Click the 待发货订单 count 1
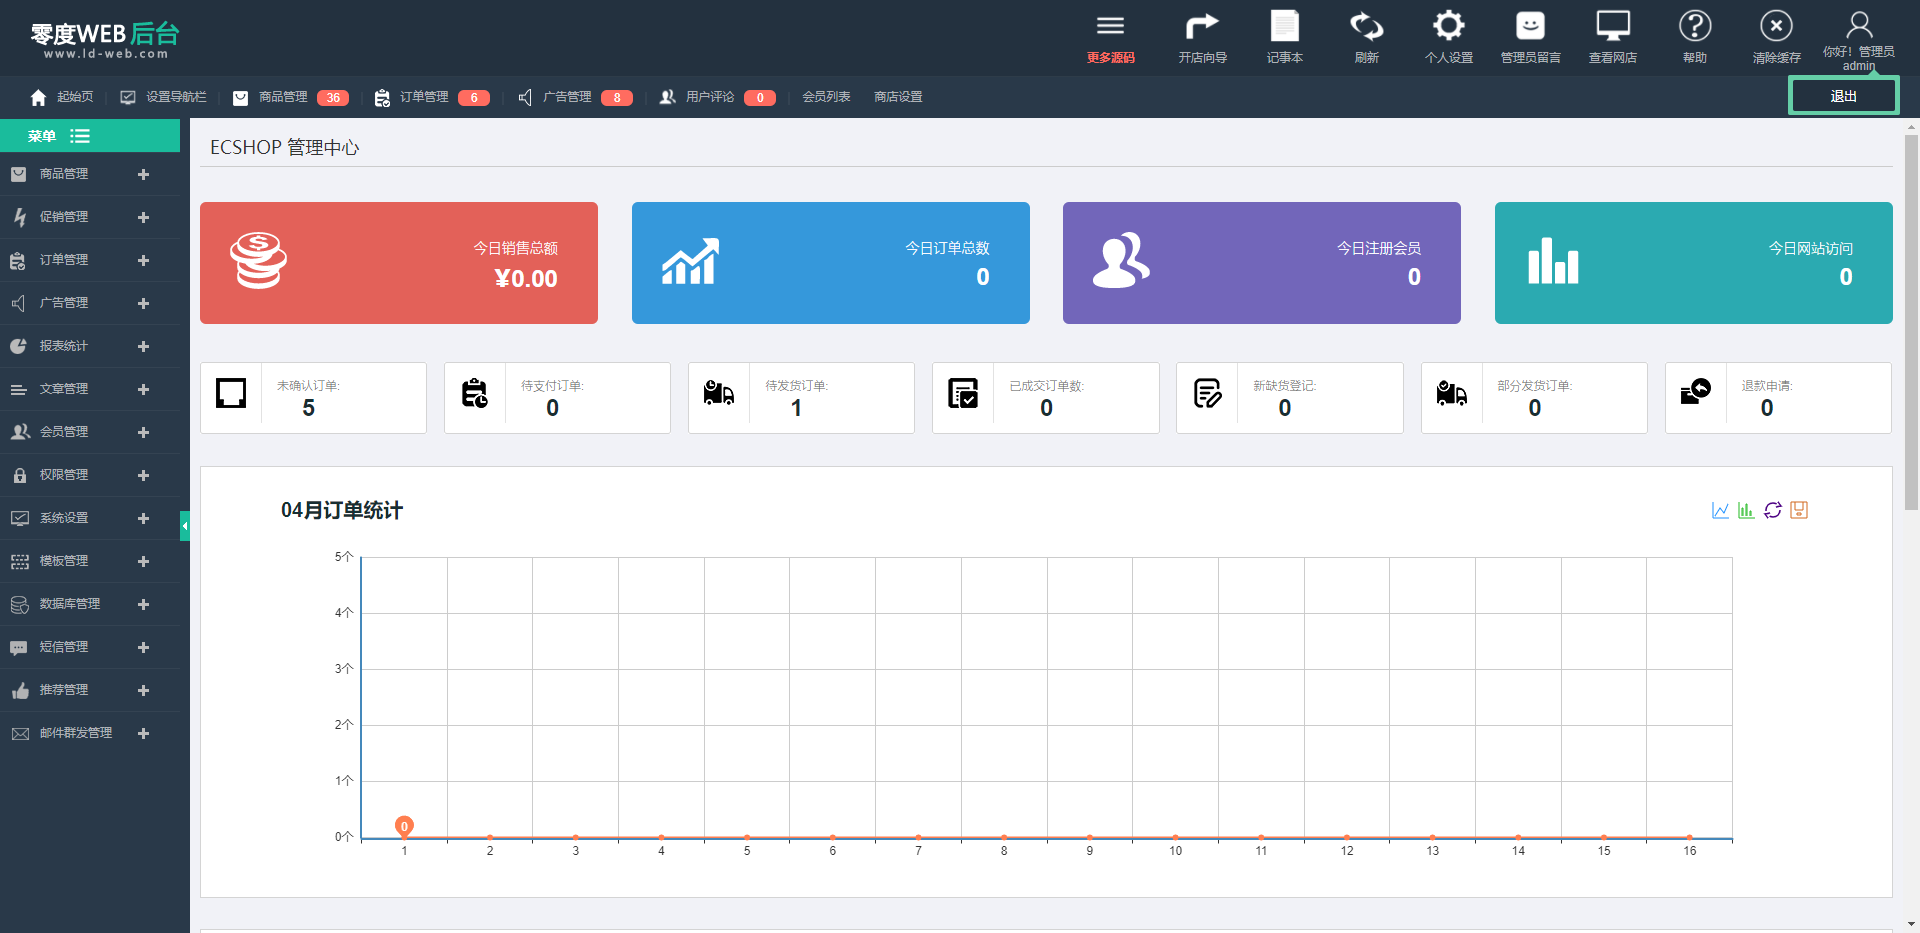The image size is (1920, 933). point(796,408)
